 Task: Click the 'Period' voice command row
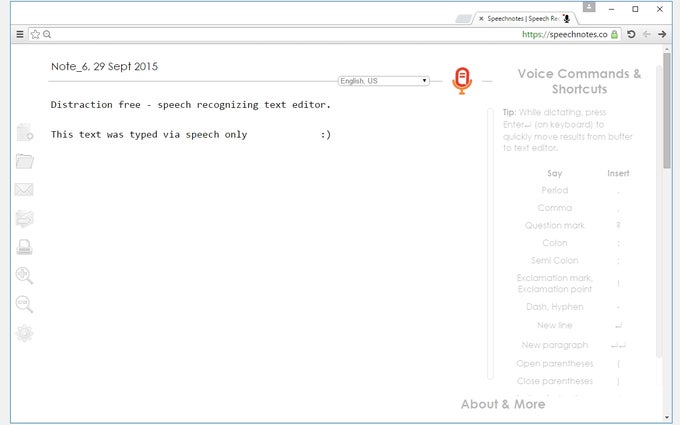[579, 190]
